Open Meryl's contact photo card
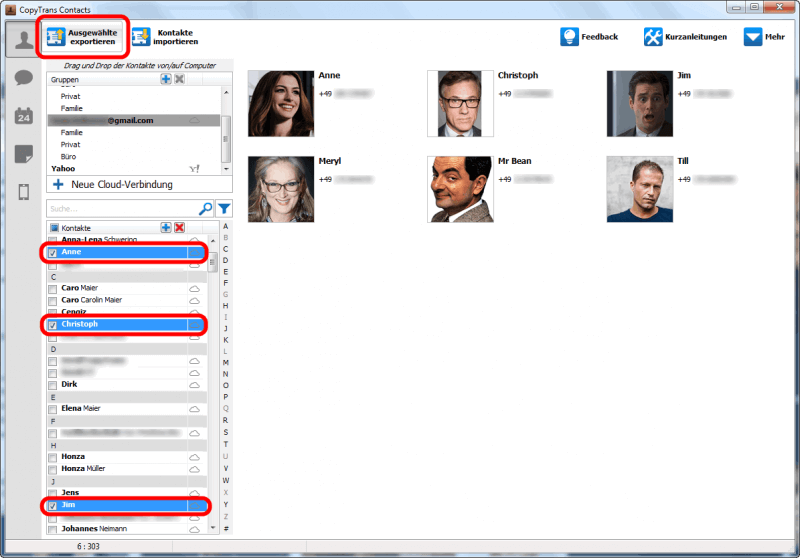The width and height of the screenshot is (800, 558). pyautogui.click(x=281, y=189)
